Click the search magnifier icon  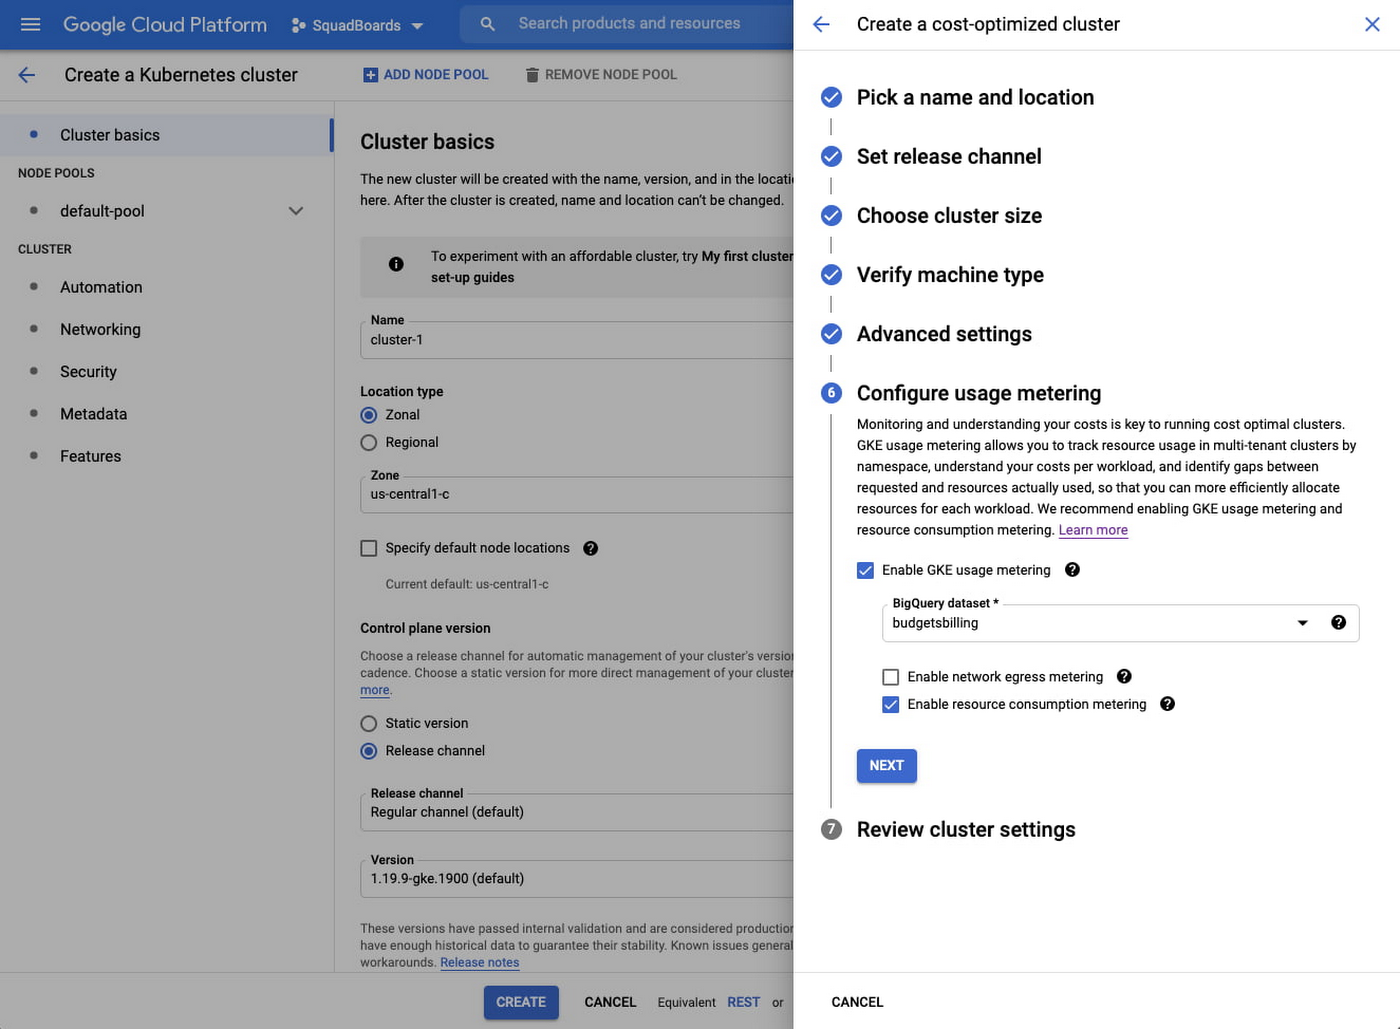(487, 24)
